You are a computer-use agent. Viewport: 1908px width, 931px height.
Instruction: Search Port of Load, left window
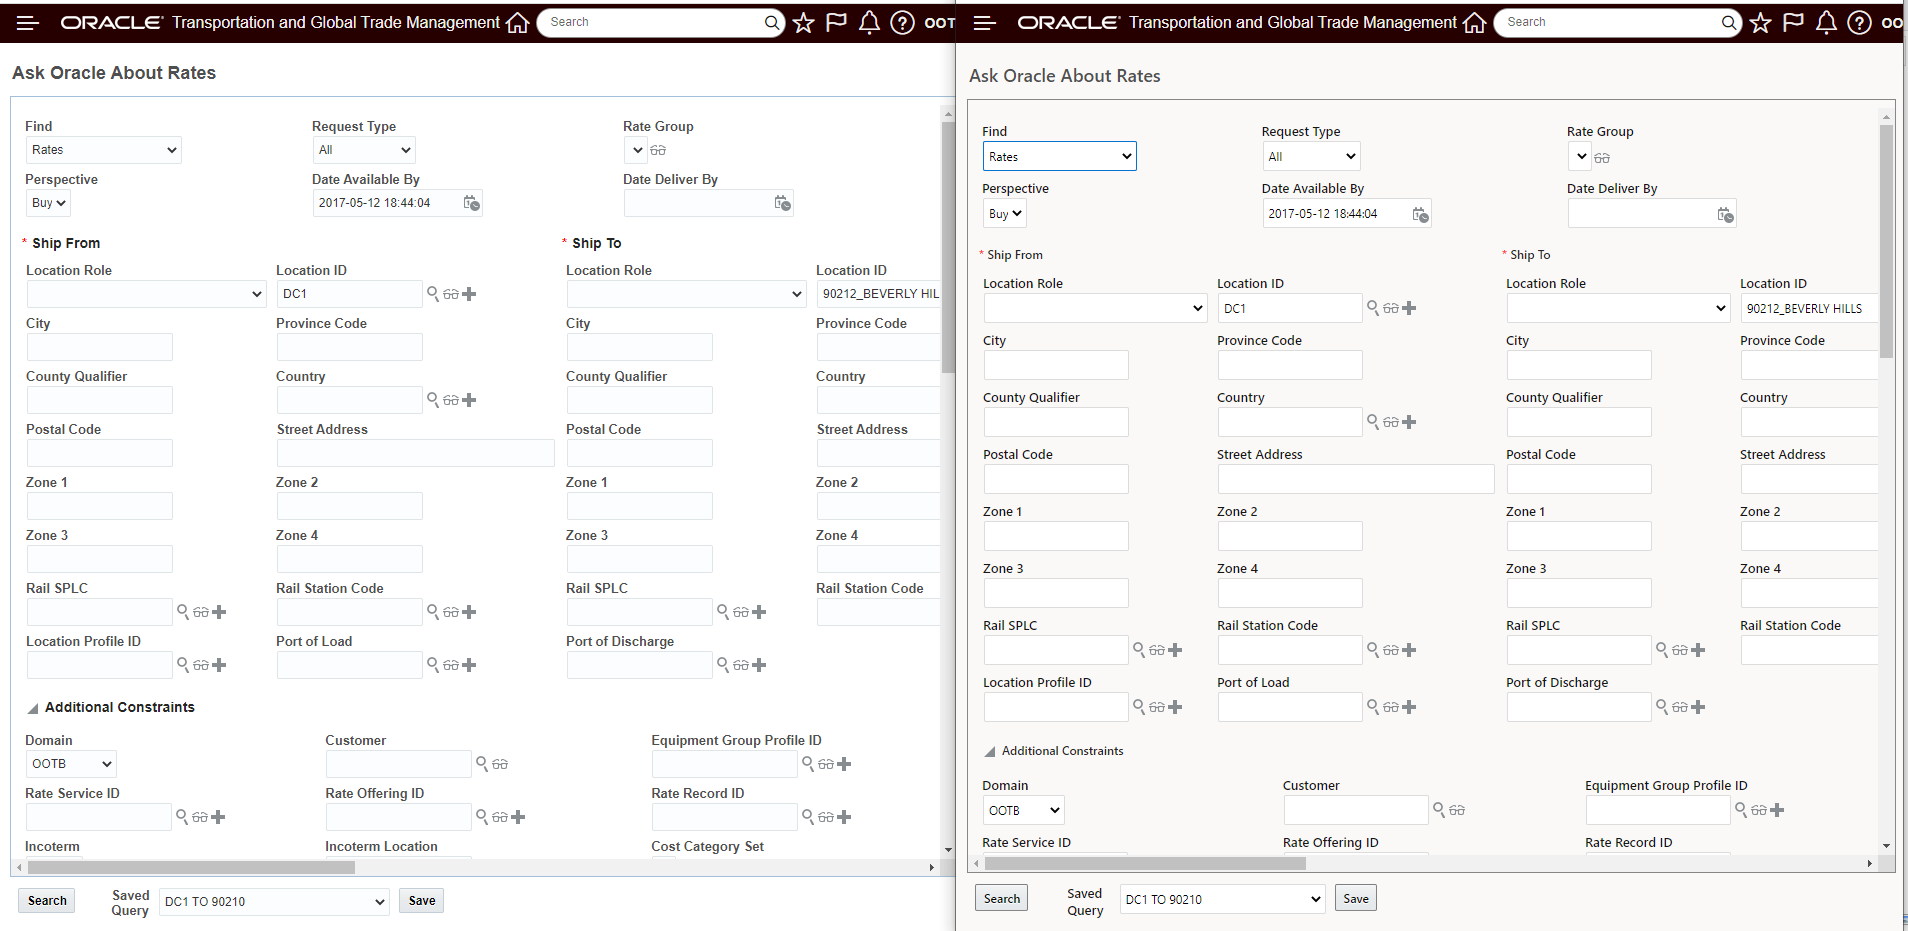tap(433, 664)
